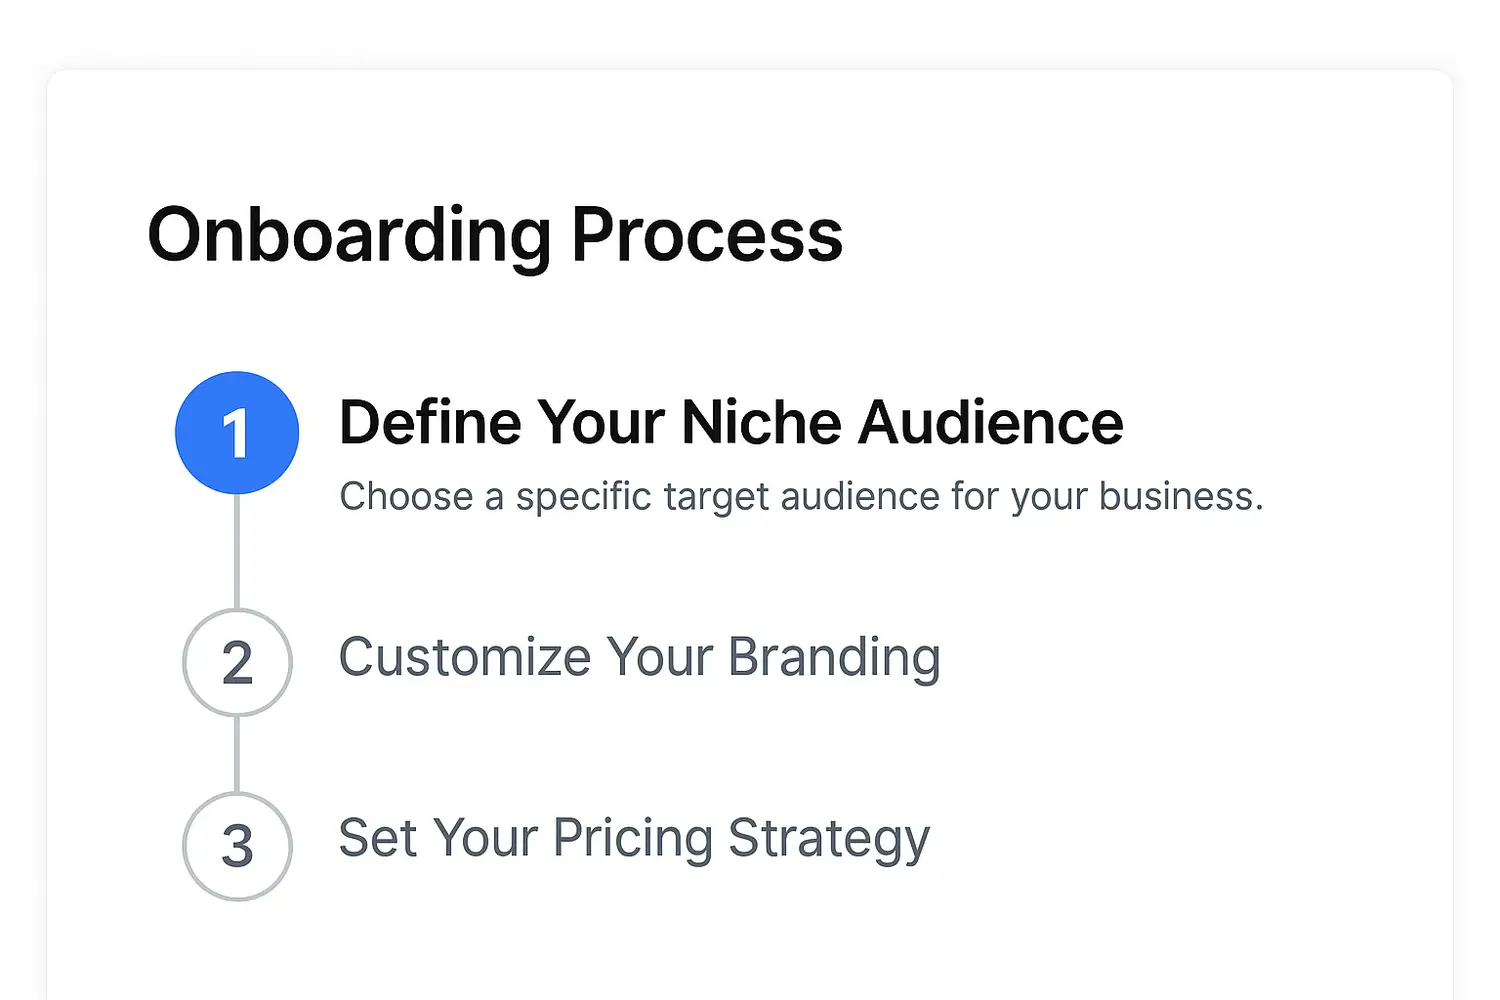
Task: Click connector line between steps 2 and 3
Action: tap(237, 754)
